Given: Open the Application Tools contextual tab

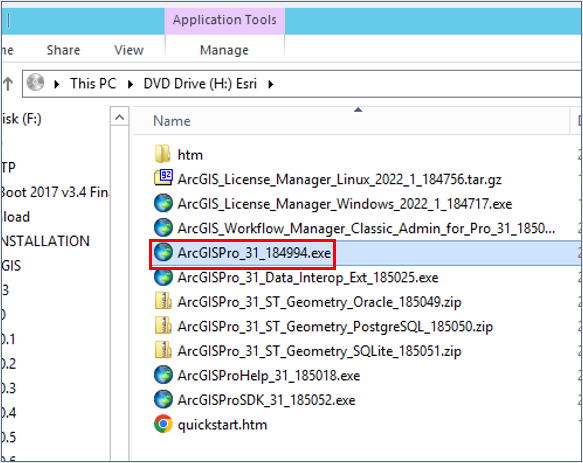Looking at the screenshot, I should click(x=225, y=20).
